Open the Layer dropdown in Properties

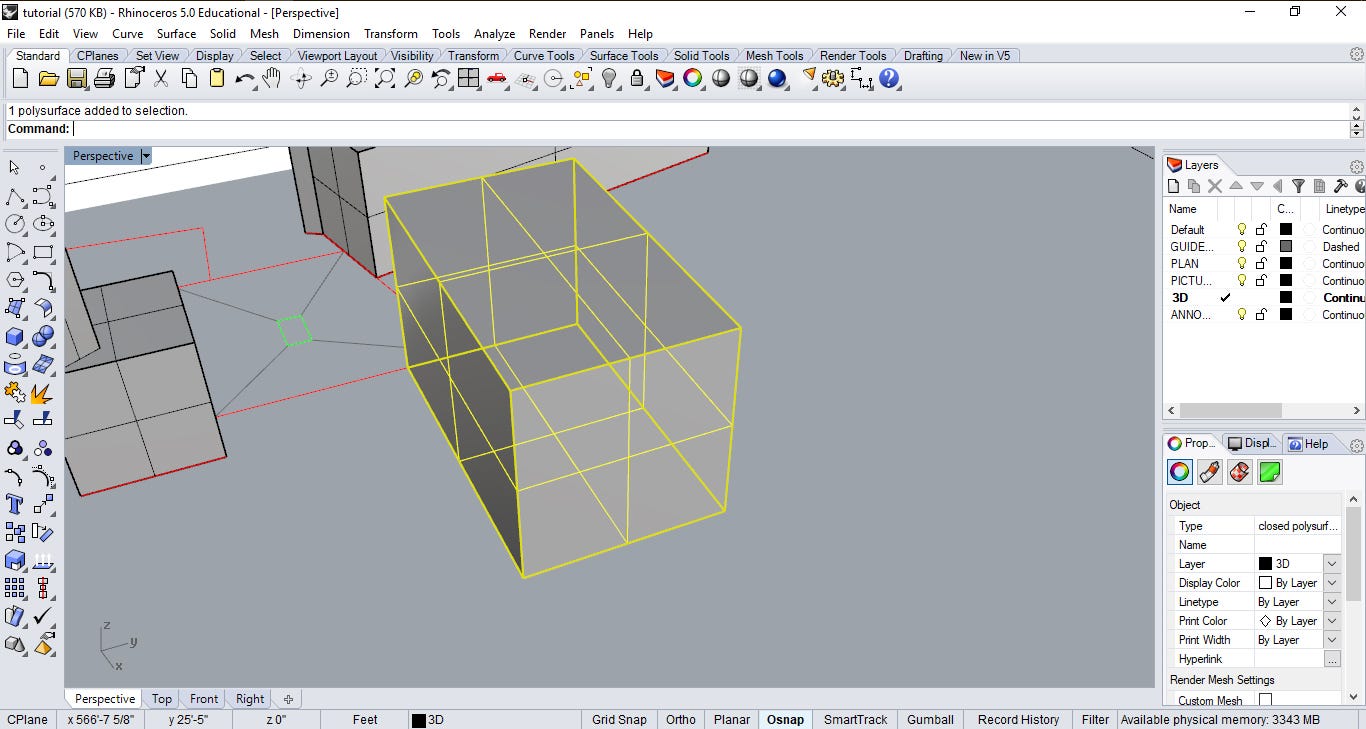[x=1331, y=563]
